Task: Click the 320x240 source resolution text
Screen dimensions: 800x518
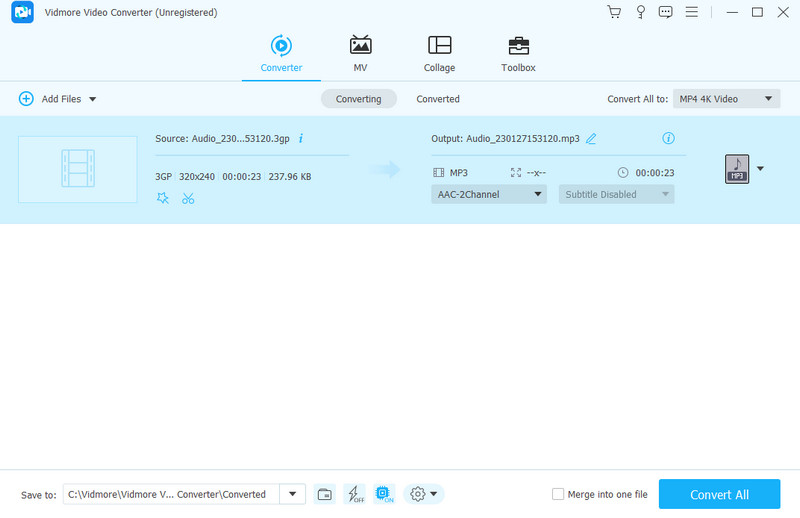Action: (x=197, y=177)
